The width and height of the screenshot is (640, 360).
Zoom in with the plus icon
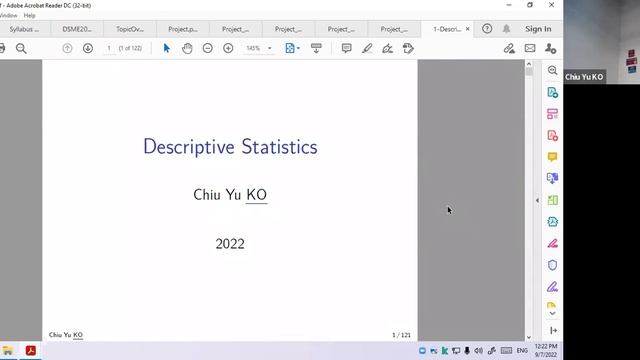(x=228, y=48)
